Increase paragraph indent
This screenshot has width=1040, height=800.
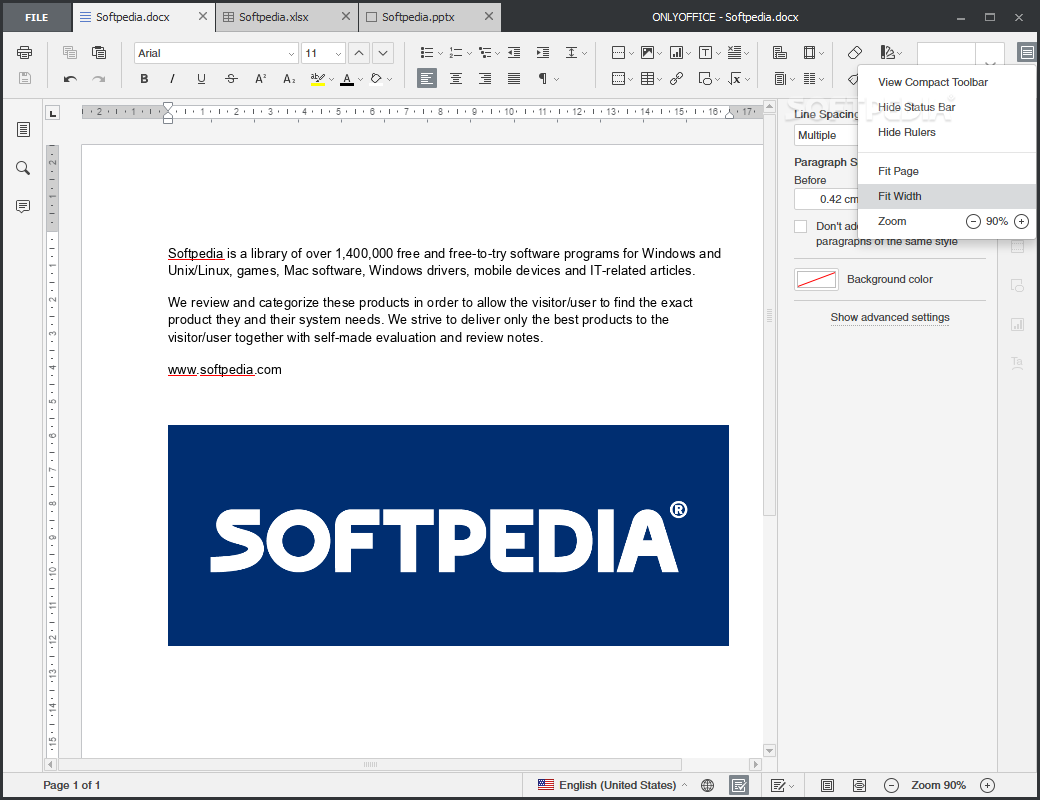click(x=543, y=52)
